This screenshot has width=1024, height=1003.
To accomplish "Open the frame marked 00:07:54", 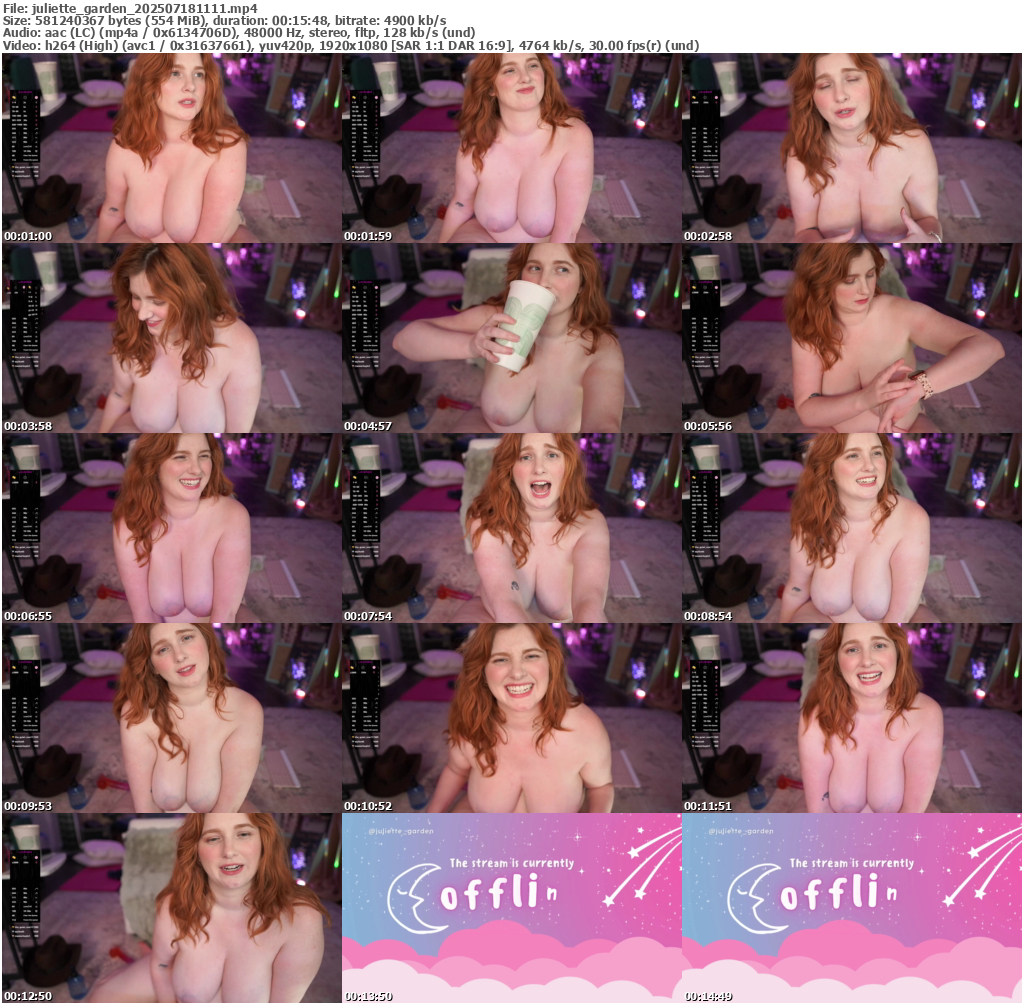I will coord(511,528).
